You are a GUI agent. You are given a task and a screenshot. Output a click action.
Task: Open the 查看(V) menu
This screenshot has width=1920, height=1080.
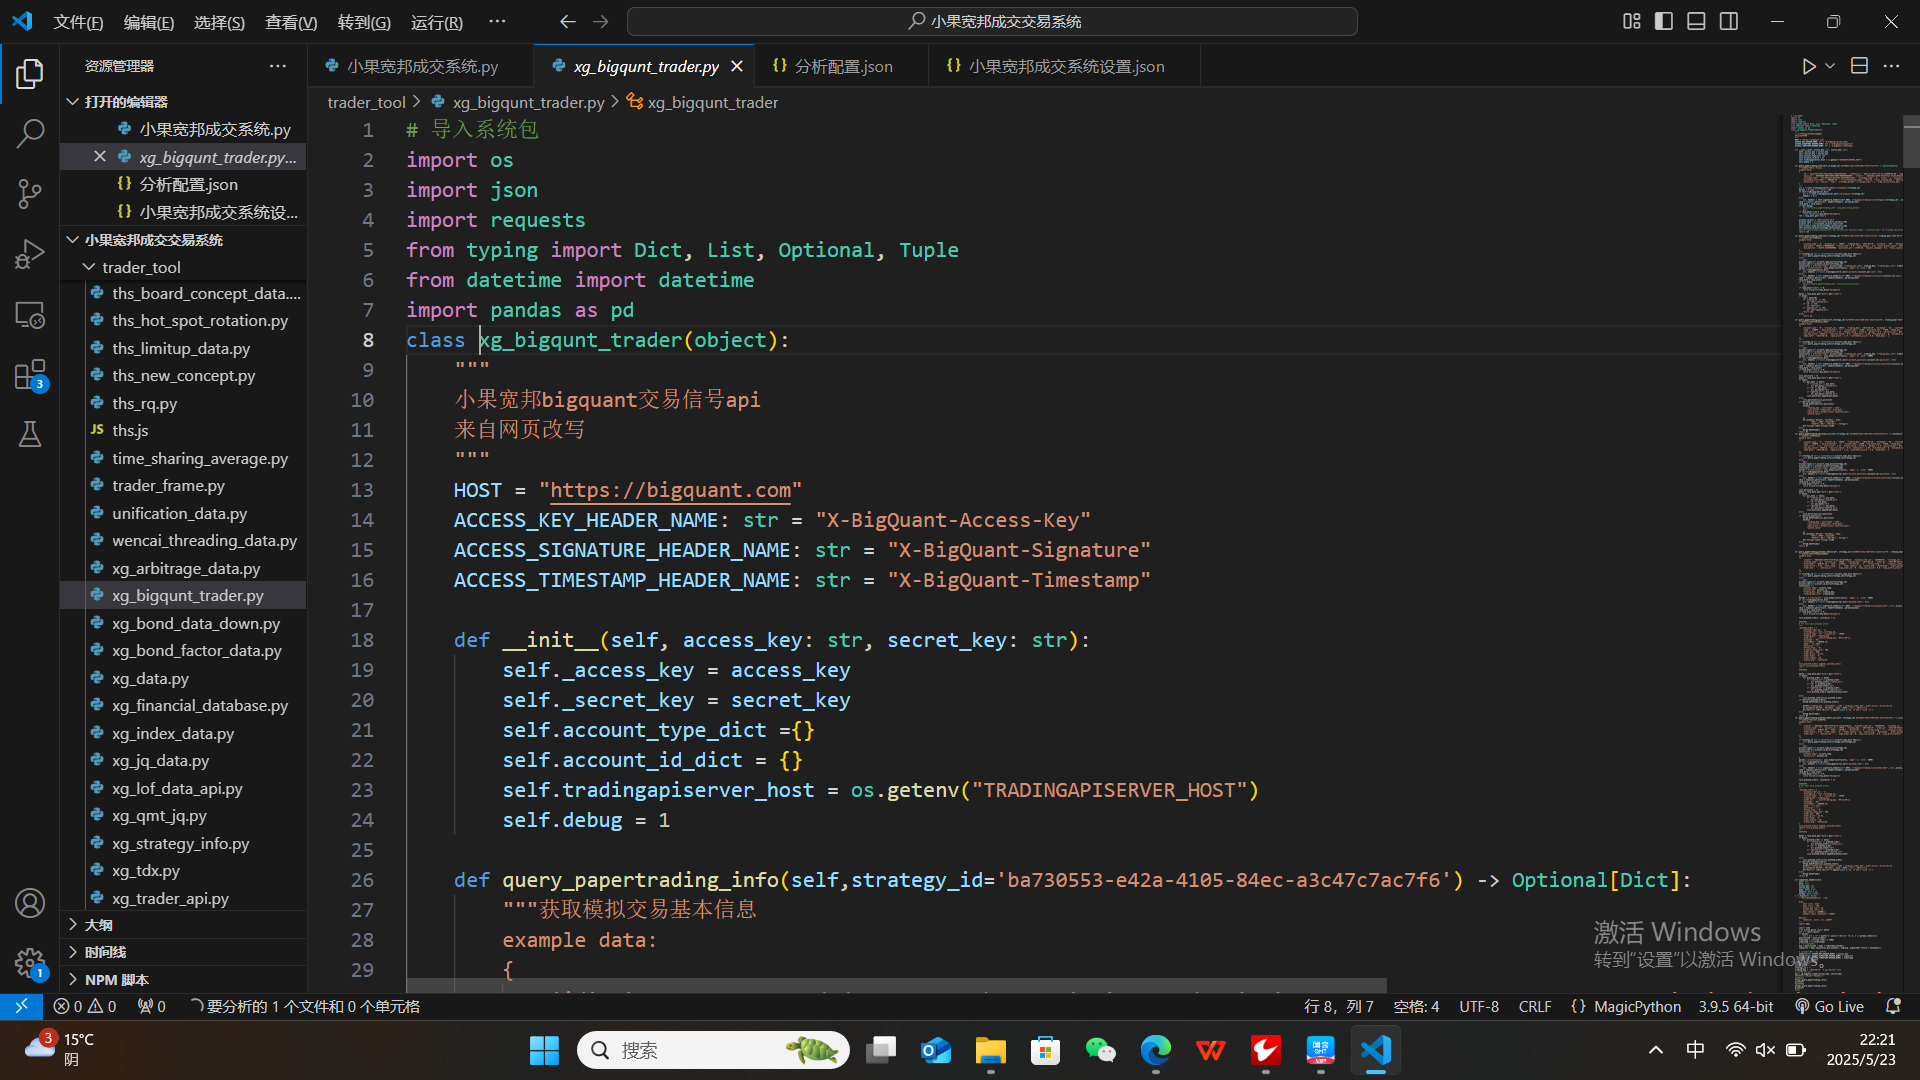click(290, 22)
